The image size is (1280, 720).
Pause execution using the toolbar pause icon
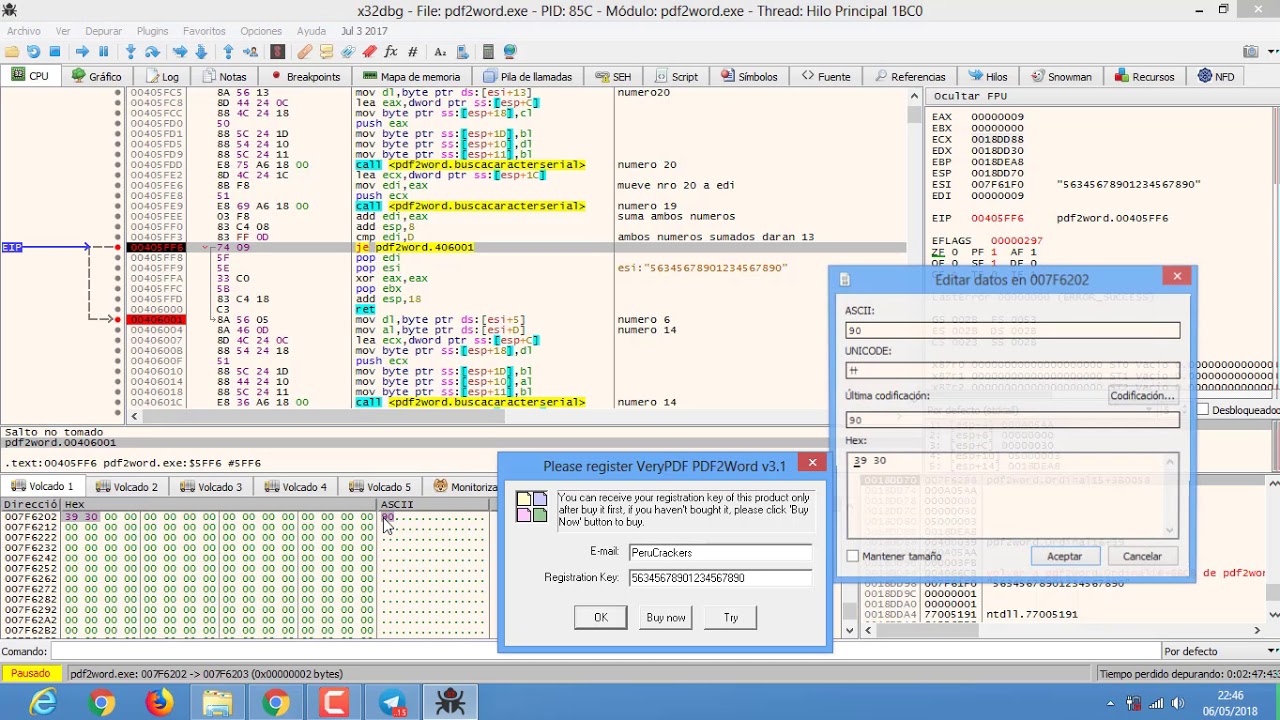103,51
